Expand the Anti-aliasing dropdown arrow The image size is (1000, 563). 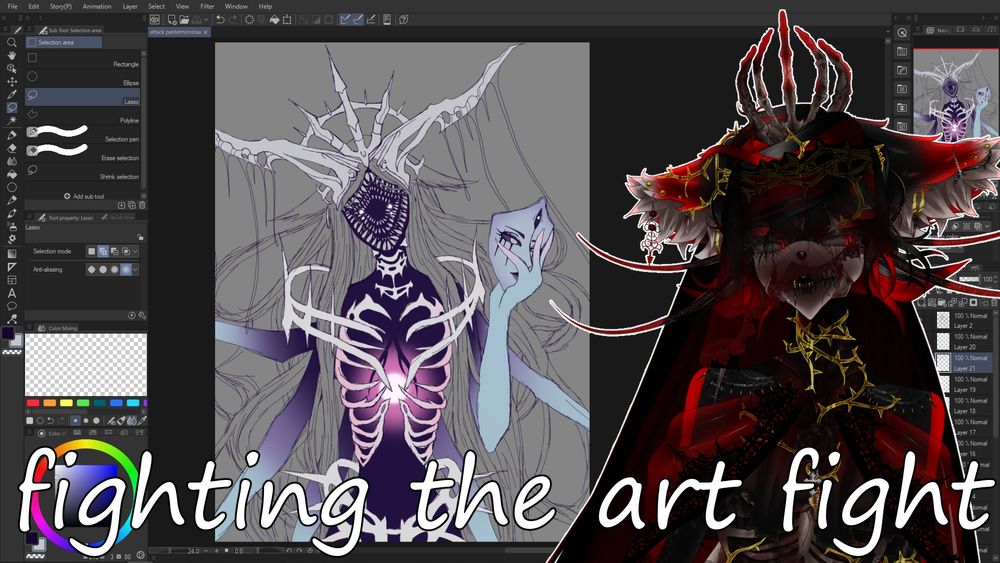pos(136,270)
